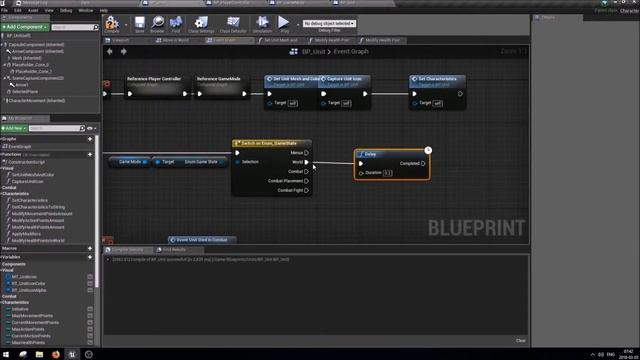This screenshot has height=360, width=640.
Task: Click the Switch on Enum_GameState node header
Action: click(x=271, y=143)
